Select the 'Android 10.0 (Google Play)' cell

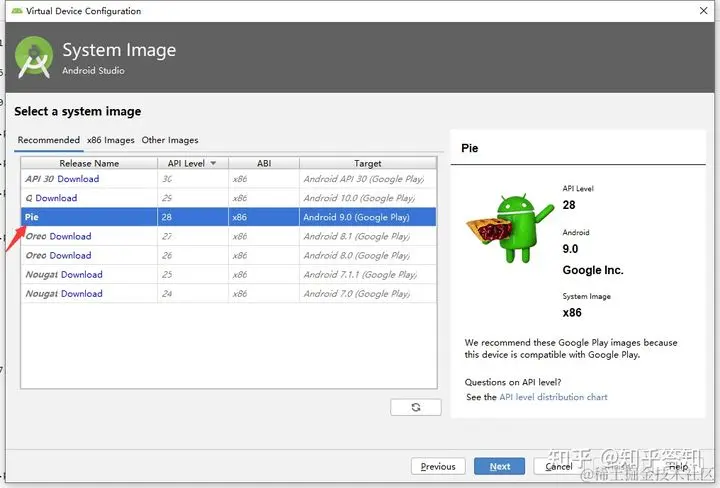pyautogui.click(x=368, y=198)
